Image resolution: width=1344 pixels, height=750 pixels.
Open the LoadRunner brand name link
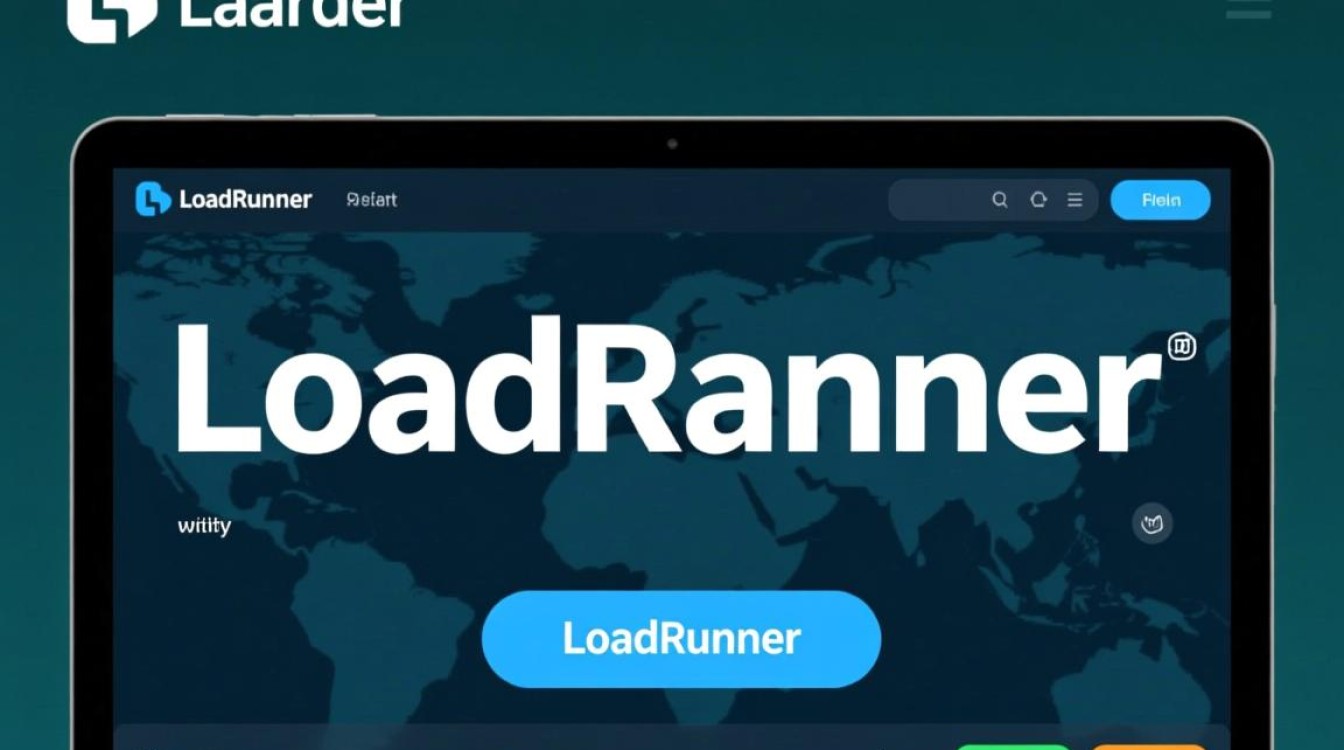pyautogui.click(x=245, y=199)
